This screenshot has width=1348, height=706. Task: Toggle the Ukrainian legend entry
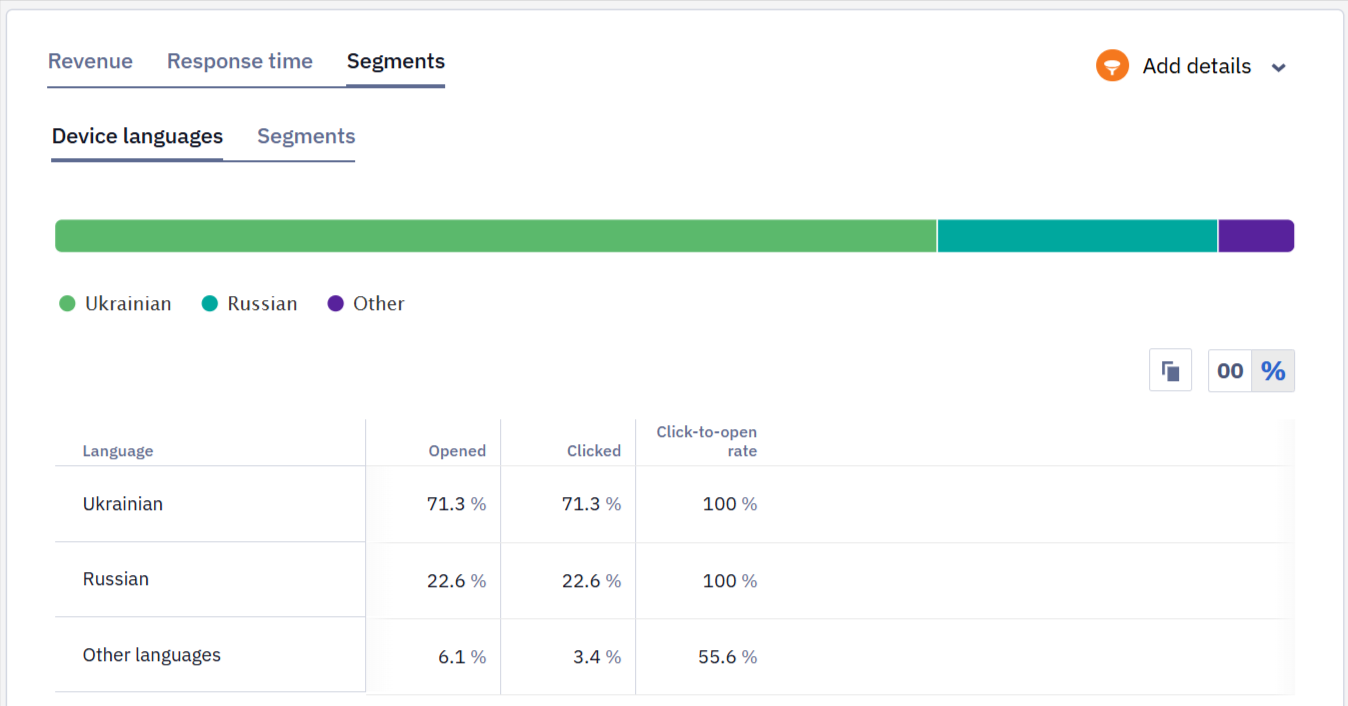[116, 304]
